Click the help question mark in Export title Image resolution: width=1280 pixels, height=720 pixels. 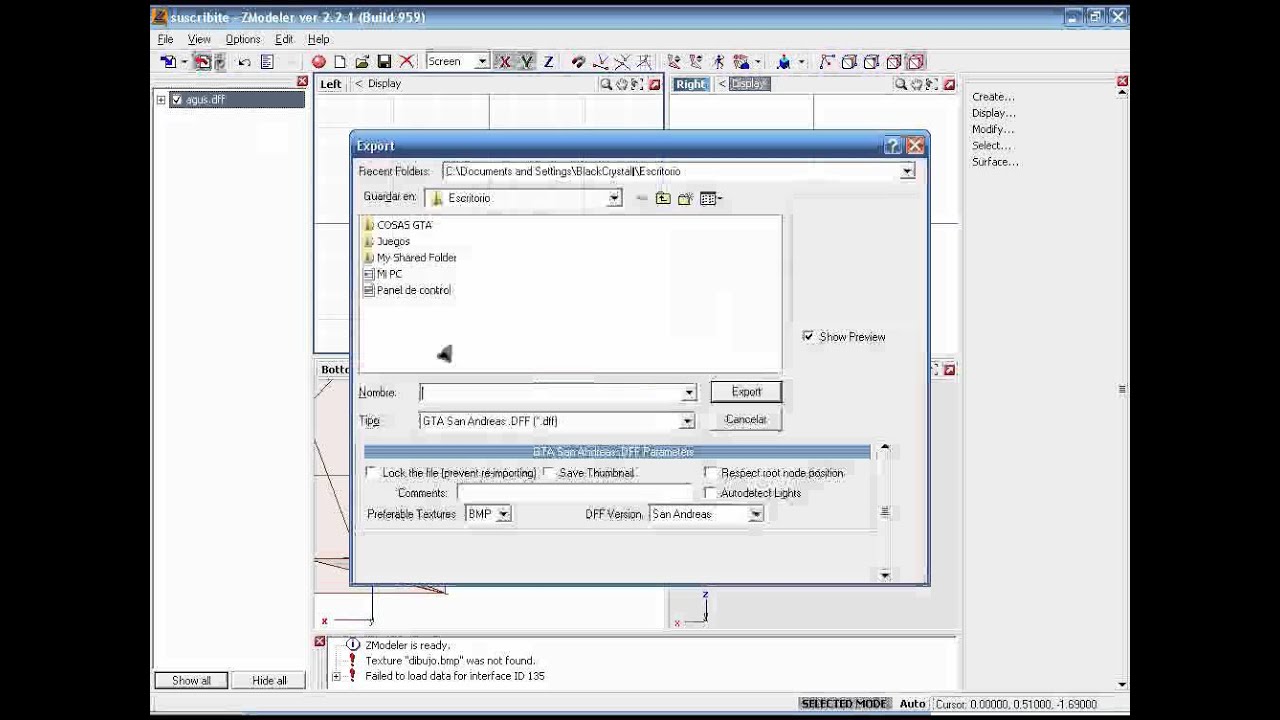point(893,146)
